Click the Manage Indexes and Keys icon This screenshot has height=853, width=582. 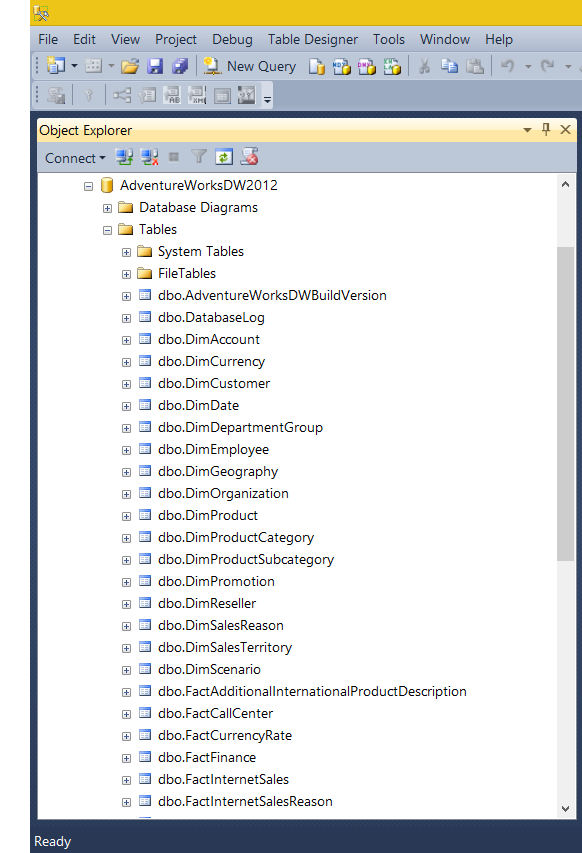click(x=147, y=96)
